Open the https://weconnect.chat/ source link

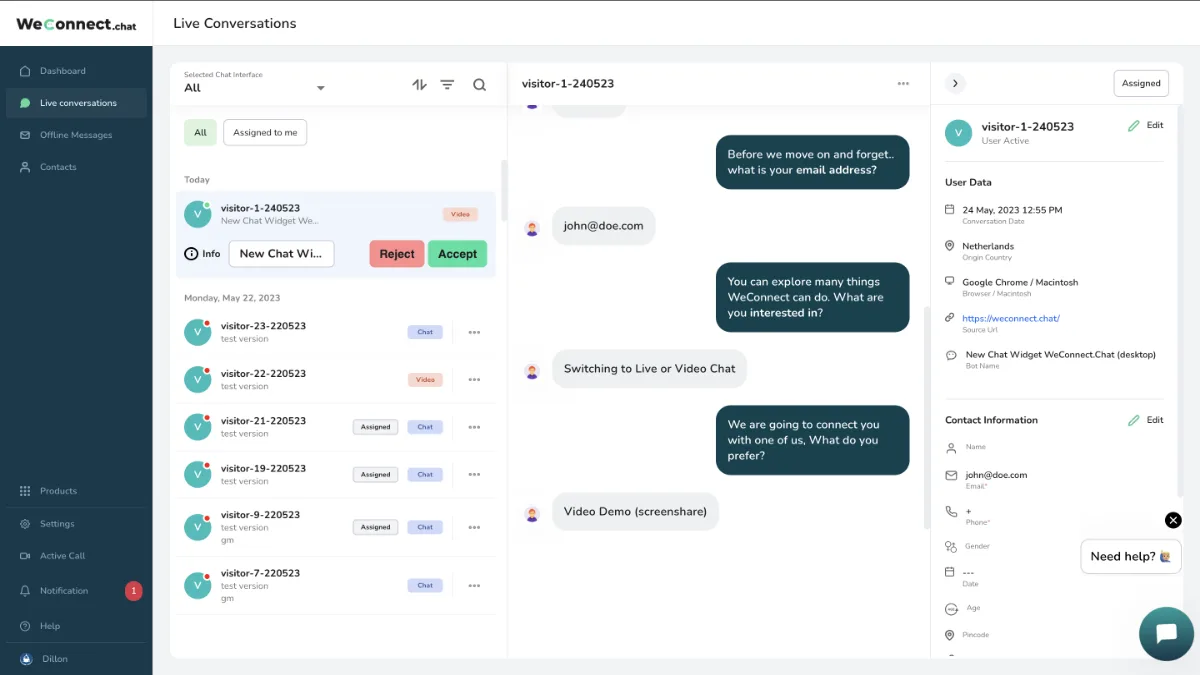point(1011,319)
